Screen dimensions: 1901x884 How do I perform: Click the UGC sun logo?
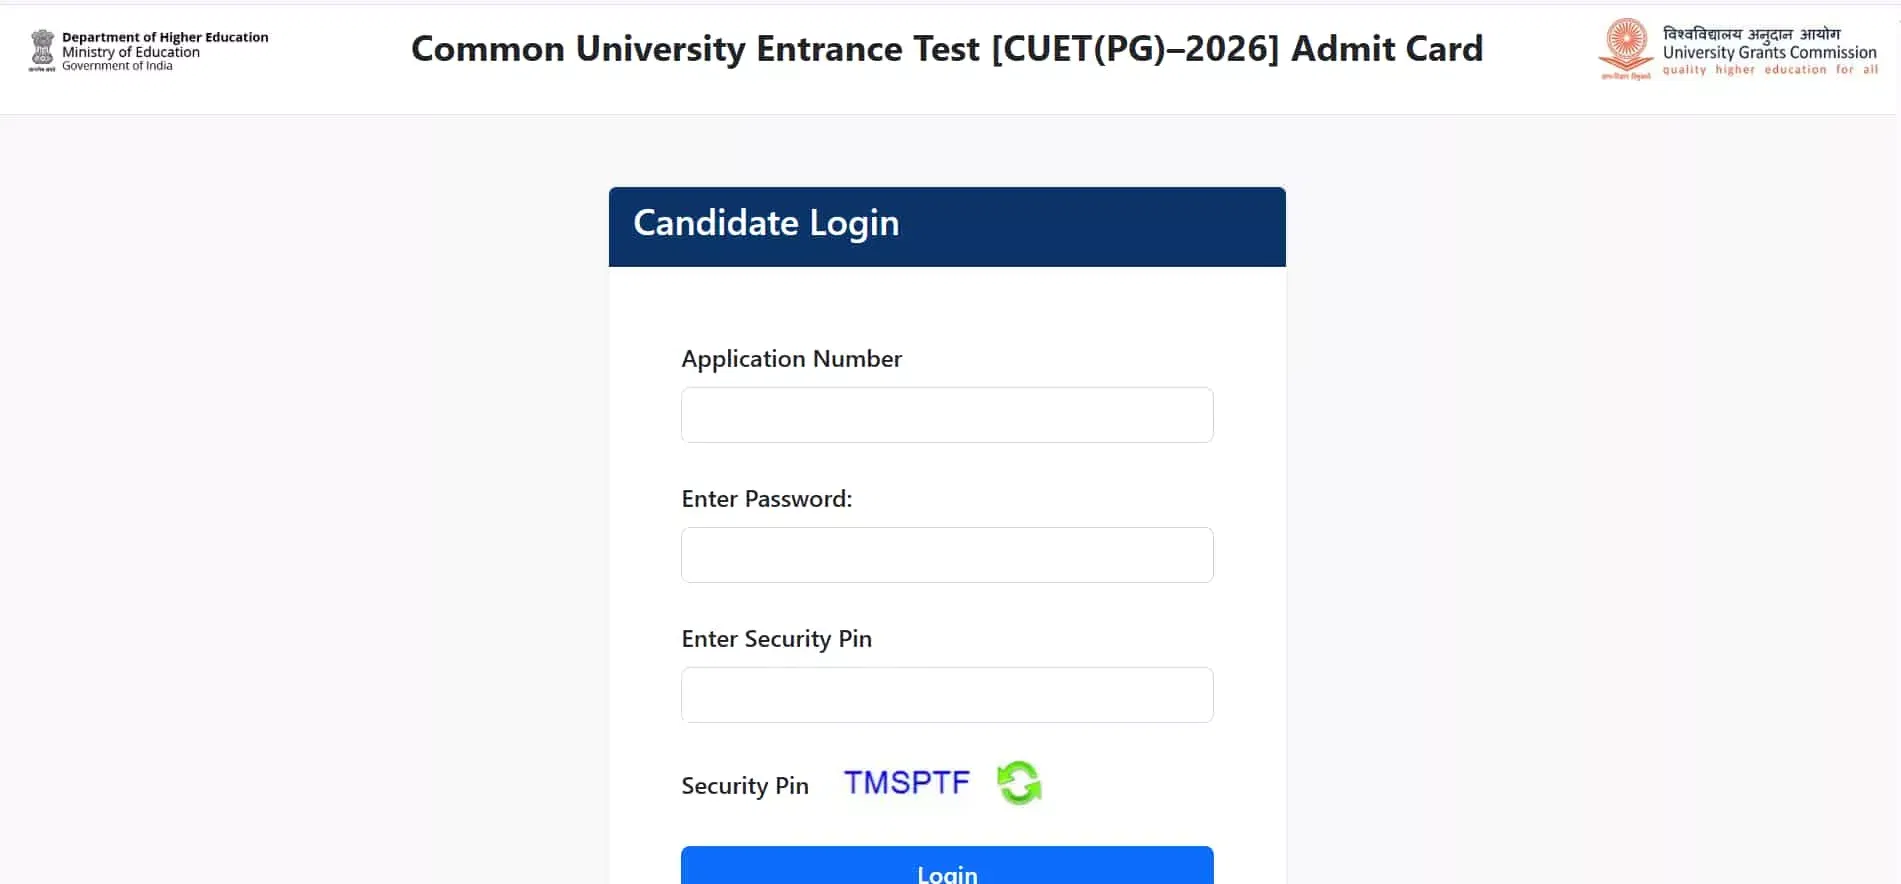[1626, 46]
